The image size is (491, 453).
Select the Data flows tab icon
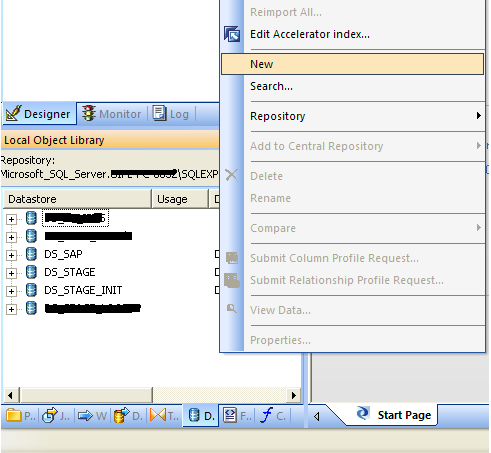pyautogui.click(x=121, y=416)
